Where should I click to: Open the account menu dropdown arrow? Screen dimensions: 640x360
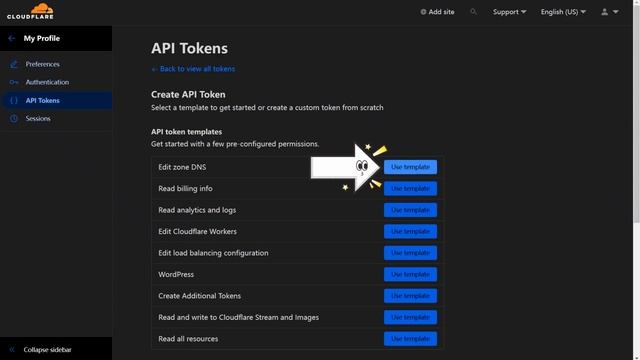[x=616, y=12]
